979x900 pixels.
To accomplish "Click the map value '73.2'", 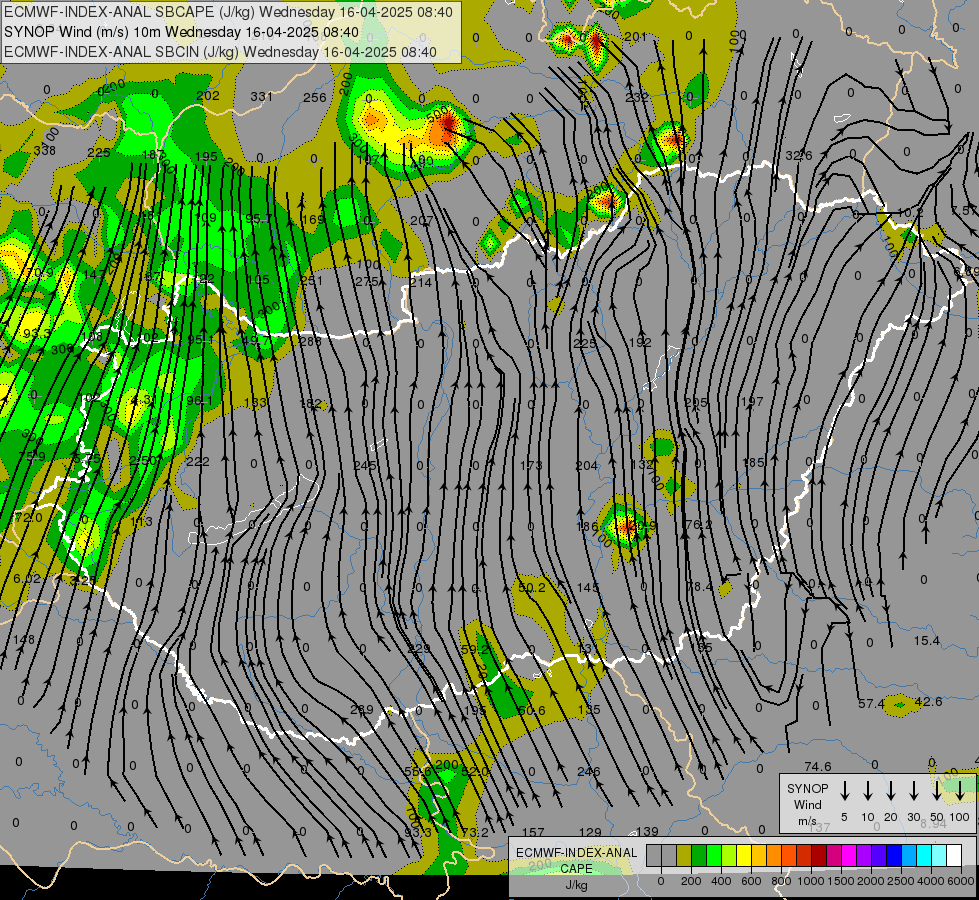I will [476, 833].
